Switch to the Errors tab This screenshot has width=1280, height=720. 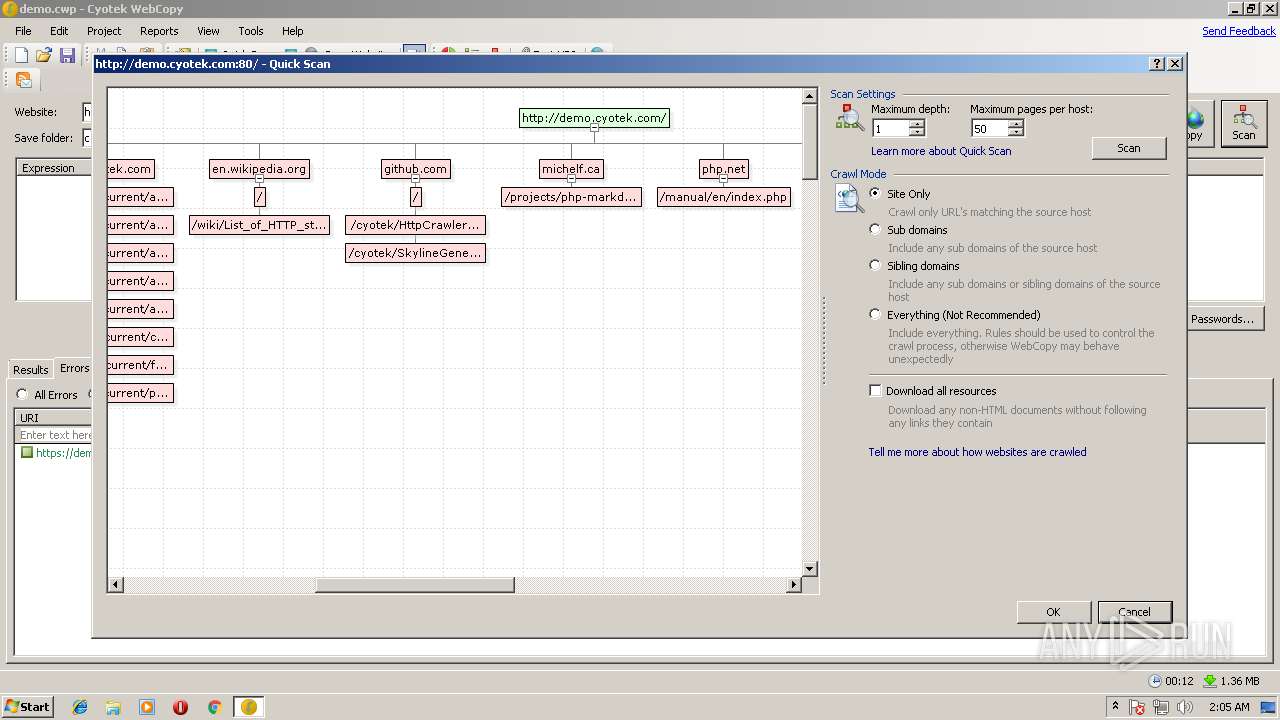click(74, 368)
